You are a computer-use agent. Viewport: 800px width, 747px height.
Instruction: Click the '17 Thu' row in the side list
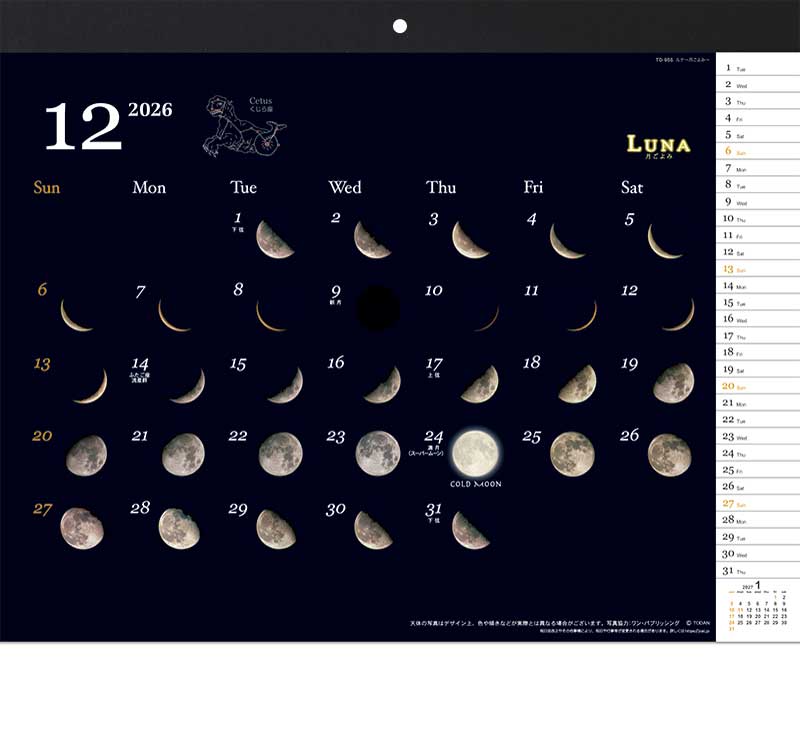click(x=758, y=336)
